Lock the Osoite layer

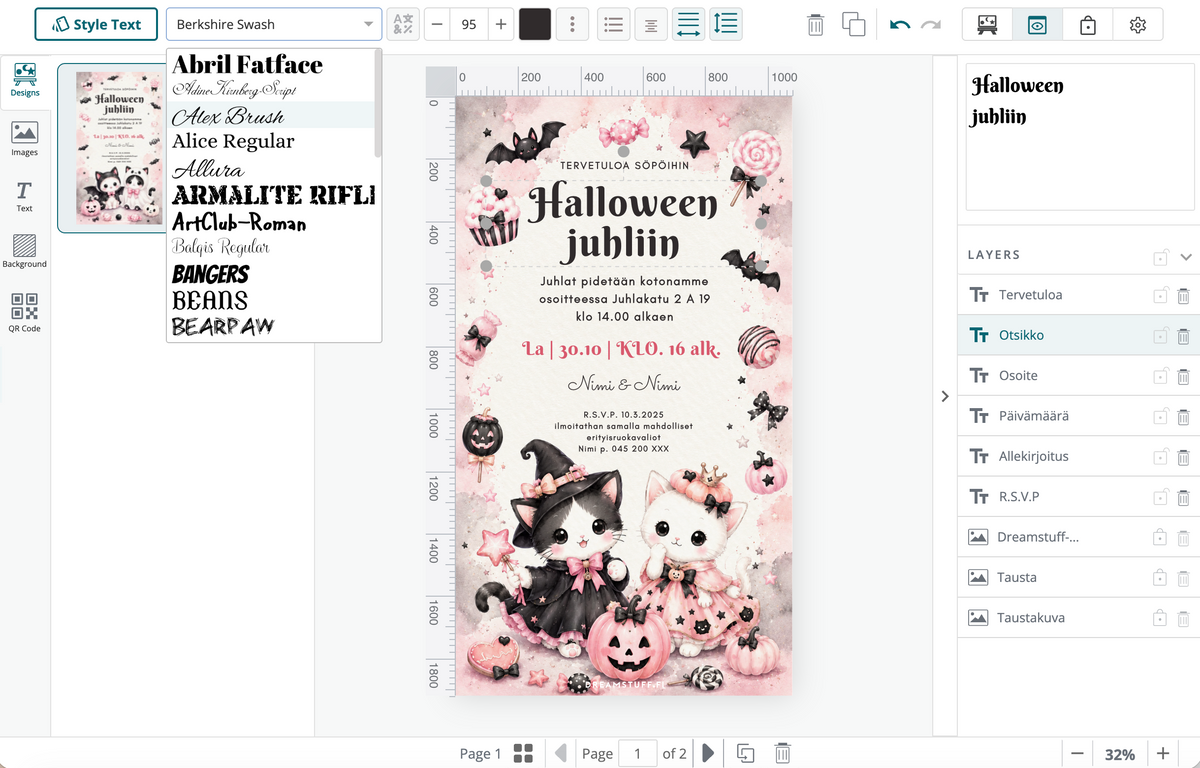pos(1160,376)
